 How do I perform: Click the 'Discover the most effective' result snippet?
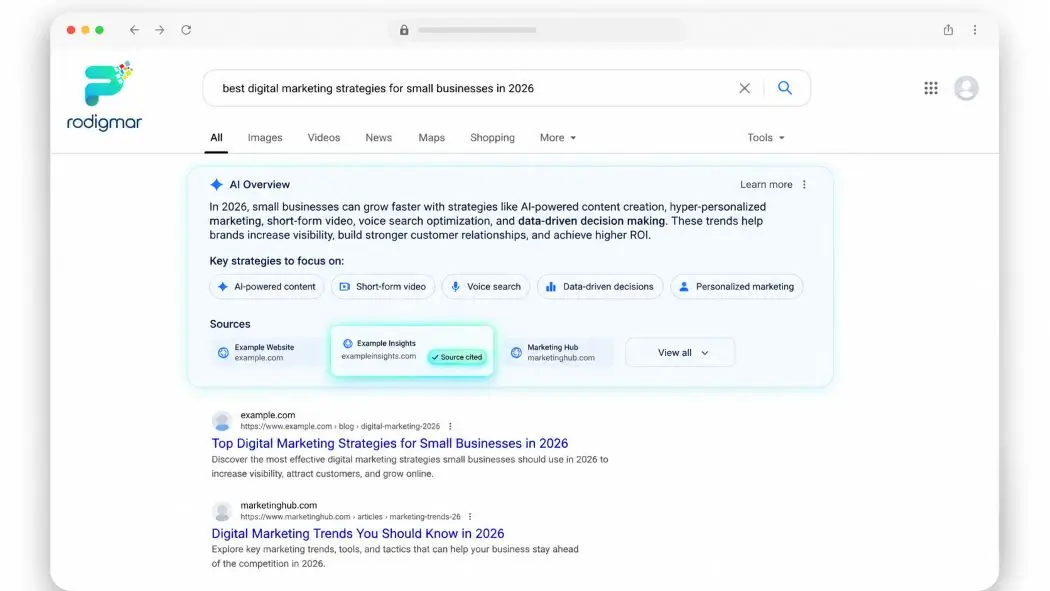tap(410, 467)
